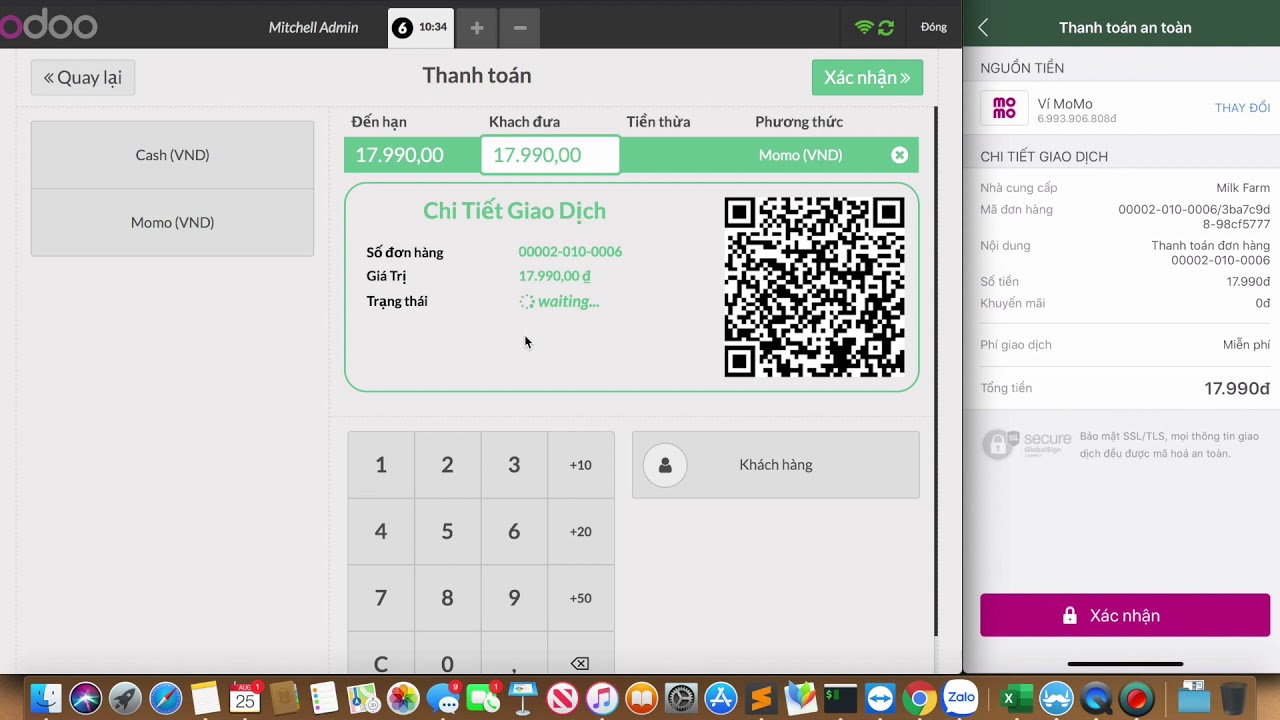
Task: Click THAY ĐỔI to change money source
Action: tap(1242, 108)
